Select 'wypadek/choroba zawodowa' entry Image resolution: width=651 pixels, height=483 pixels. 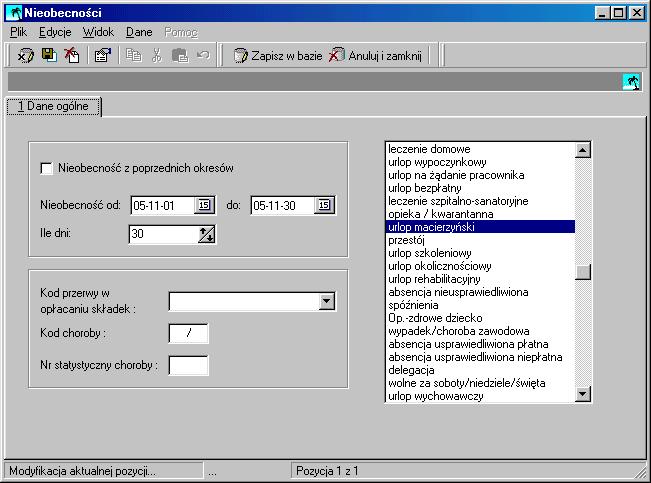tap(480, 331)
